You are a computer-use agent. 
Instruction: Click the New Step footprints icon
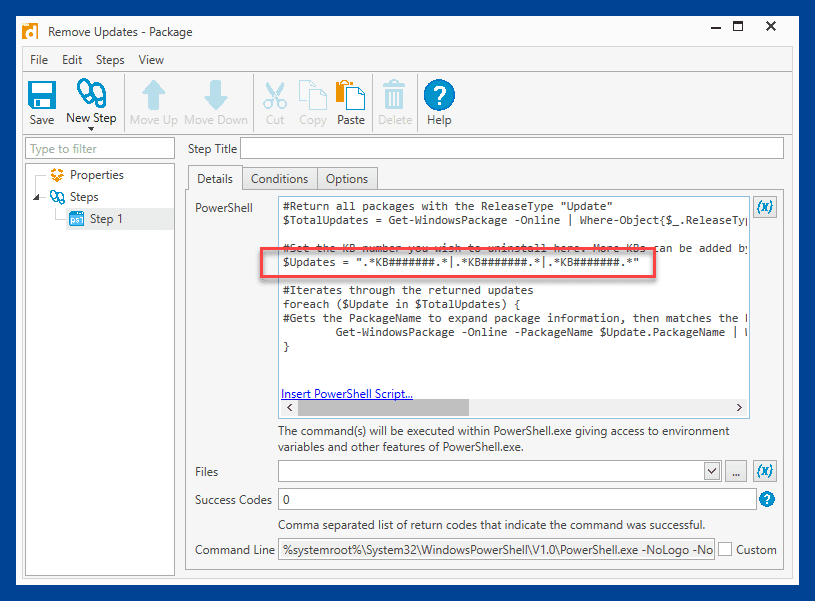(x=91, y=93)
